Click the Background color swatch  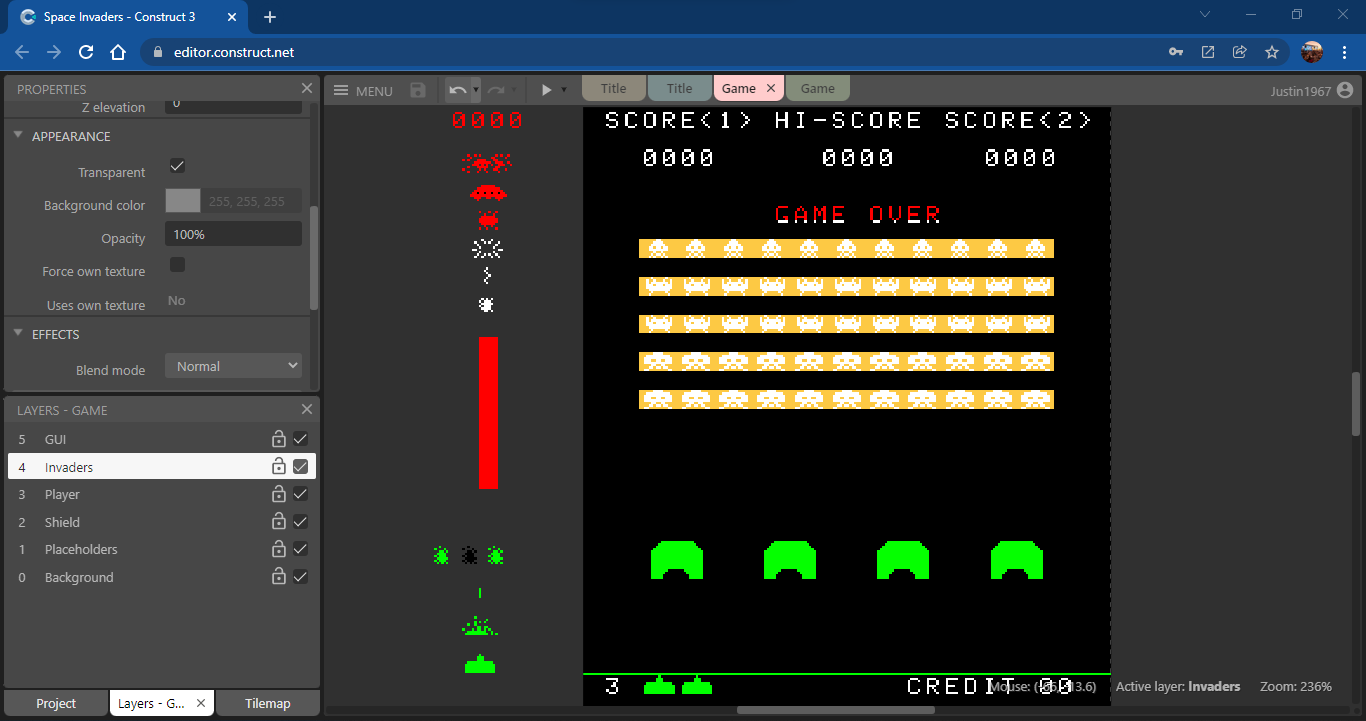coord(183,201)
